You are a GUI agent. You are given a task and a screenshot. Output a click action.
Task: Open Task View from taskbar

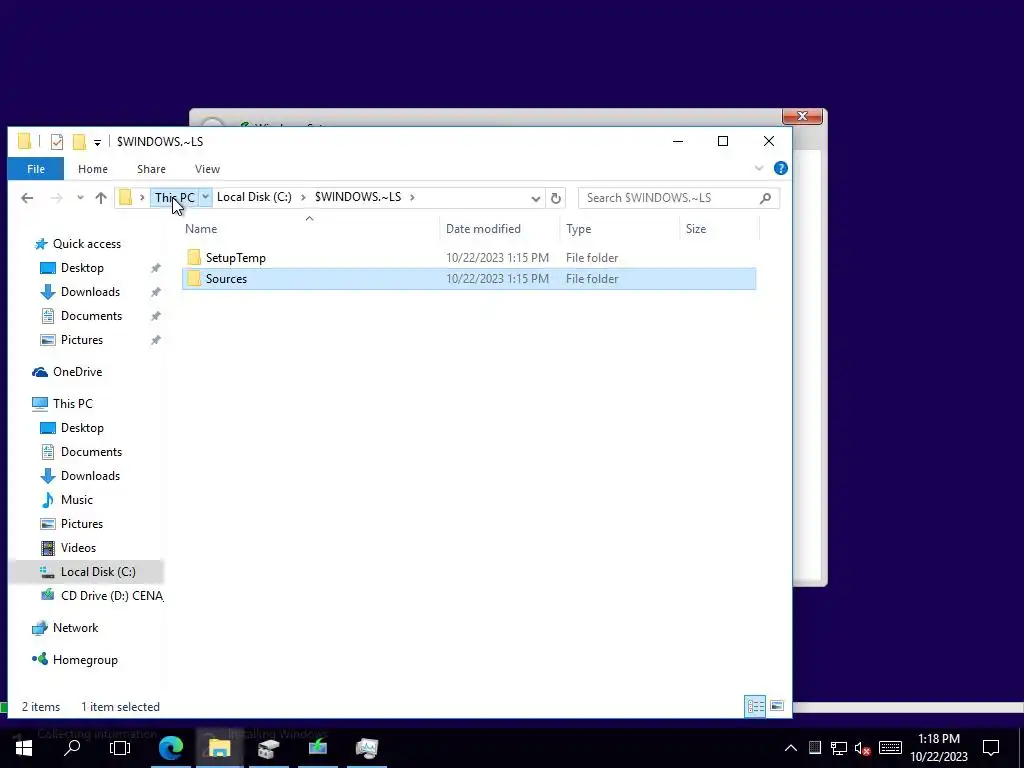(120, 748)
